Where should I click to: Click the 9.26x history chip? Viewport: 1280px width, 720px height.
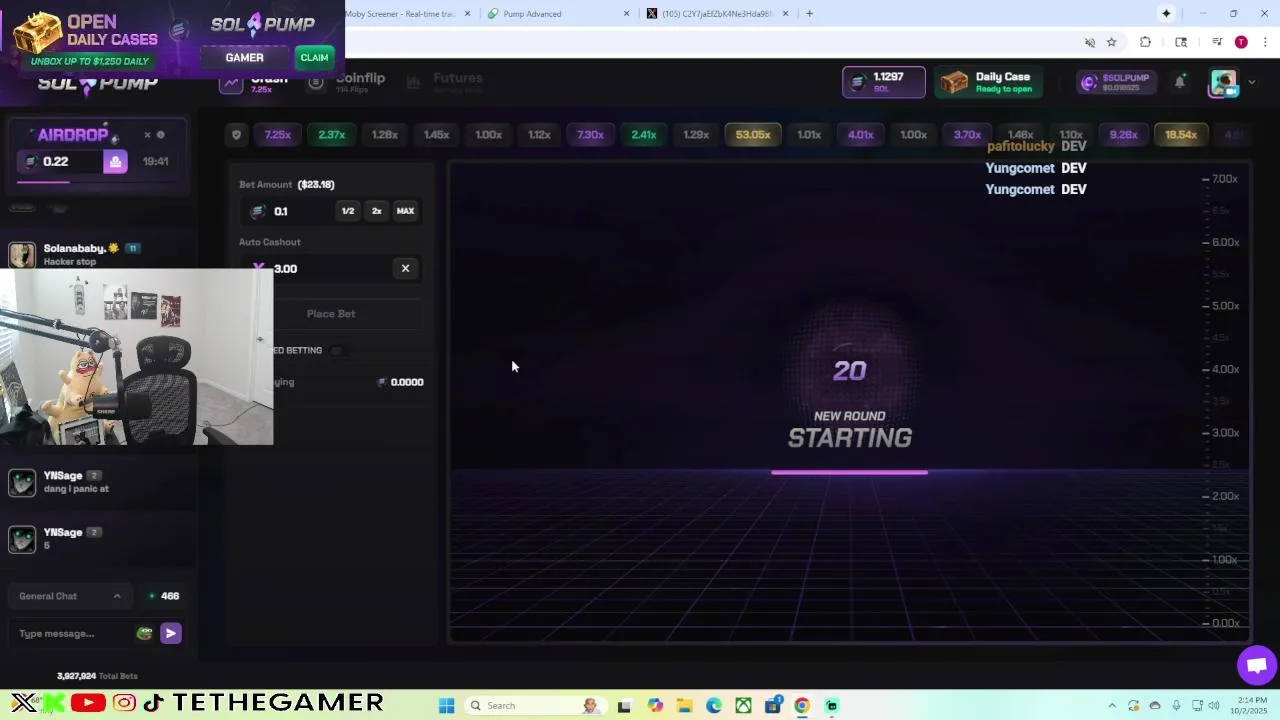[1124, 135]
